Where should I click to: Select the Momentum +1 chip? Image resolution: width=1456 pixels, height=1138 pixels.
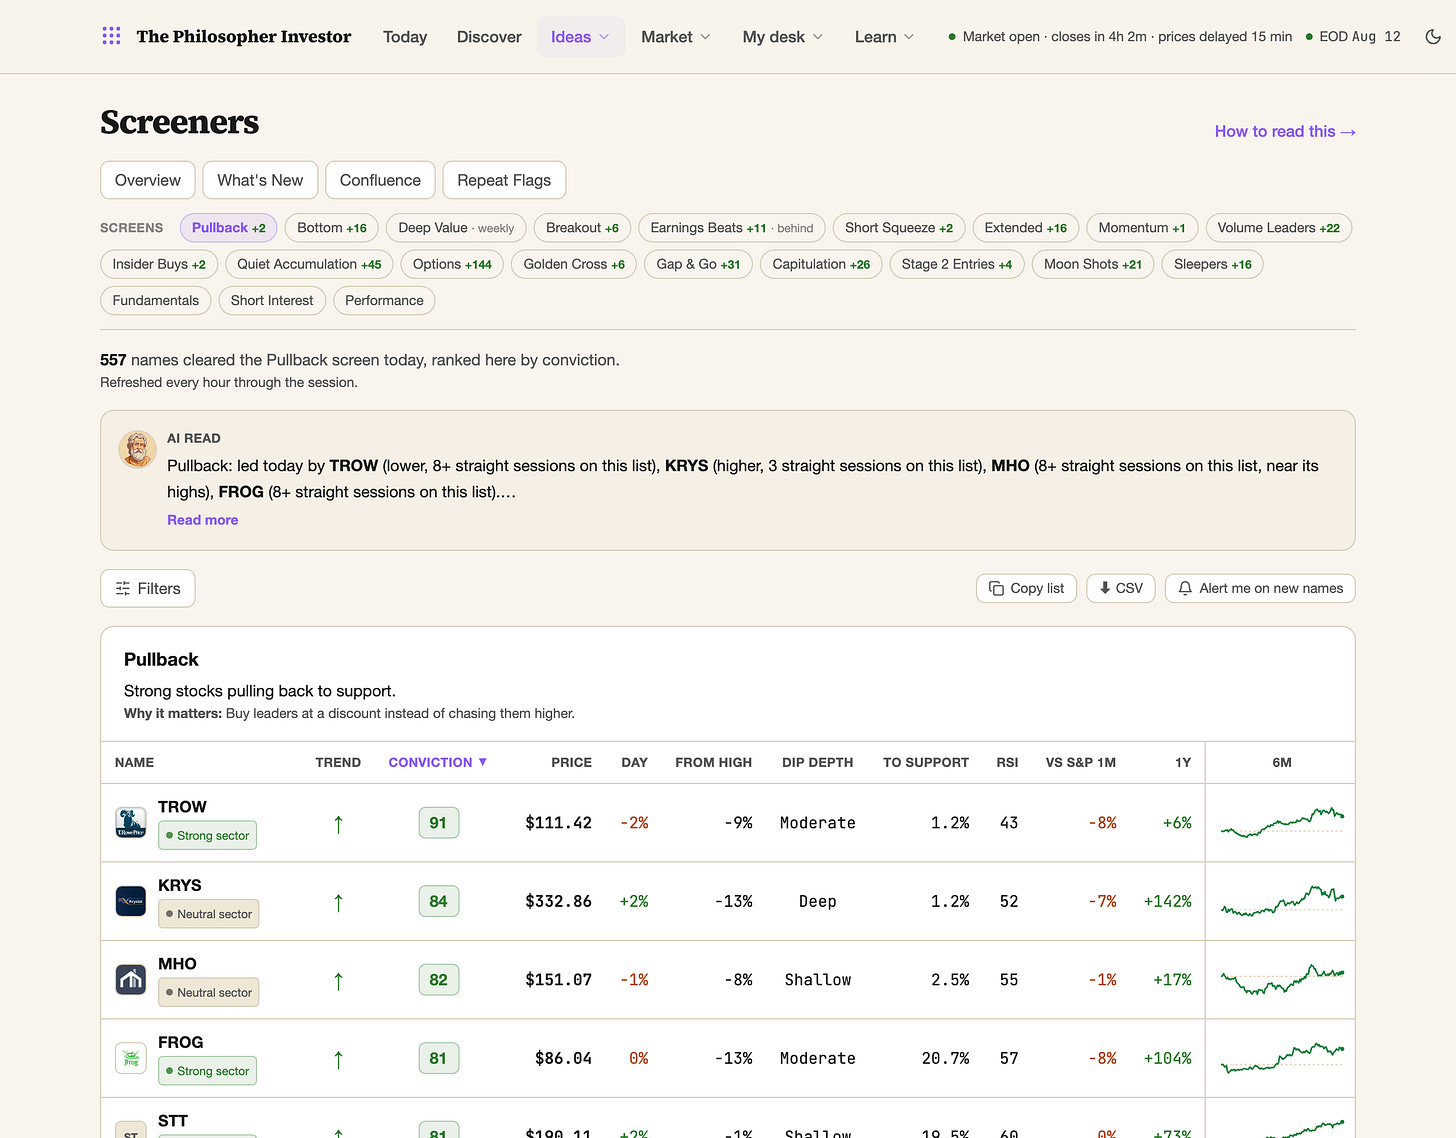coord(1142,228)
